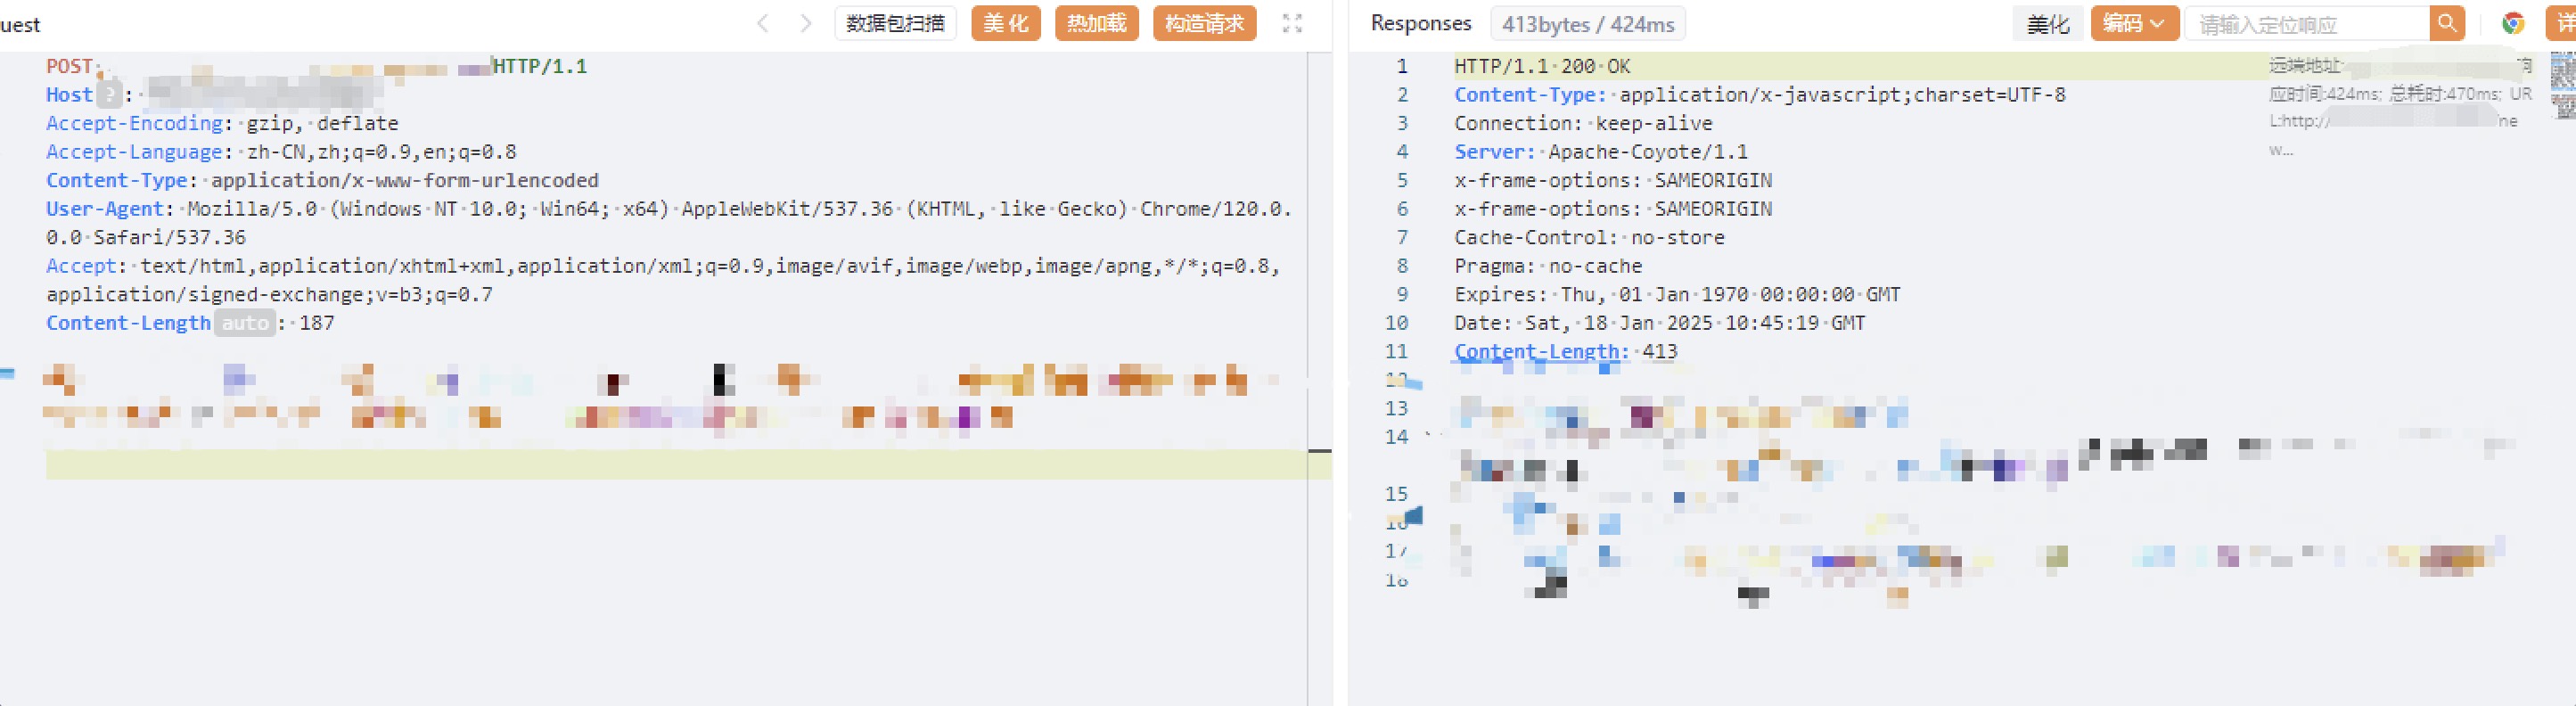Click the orange 美化 button in request panel

pyautogui.click(x=1006, y=23)
